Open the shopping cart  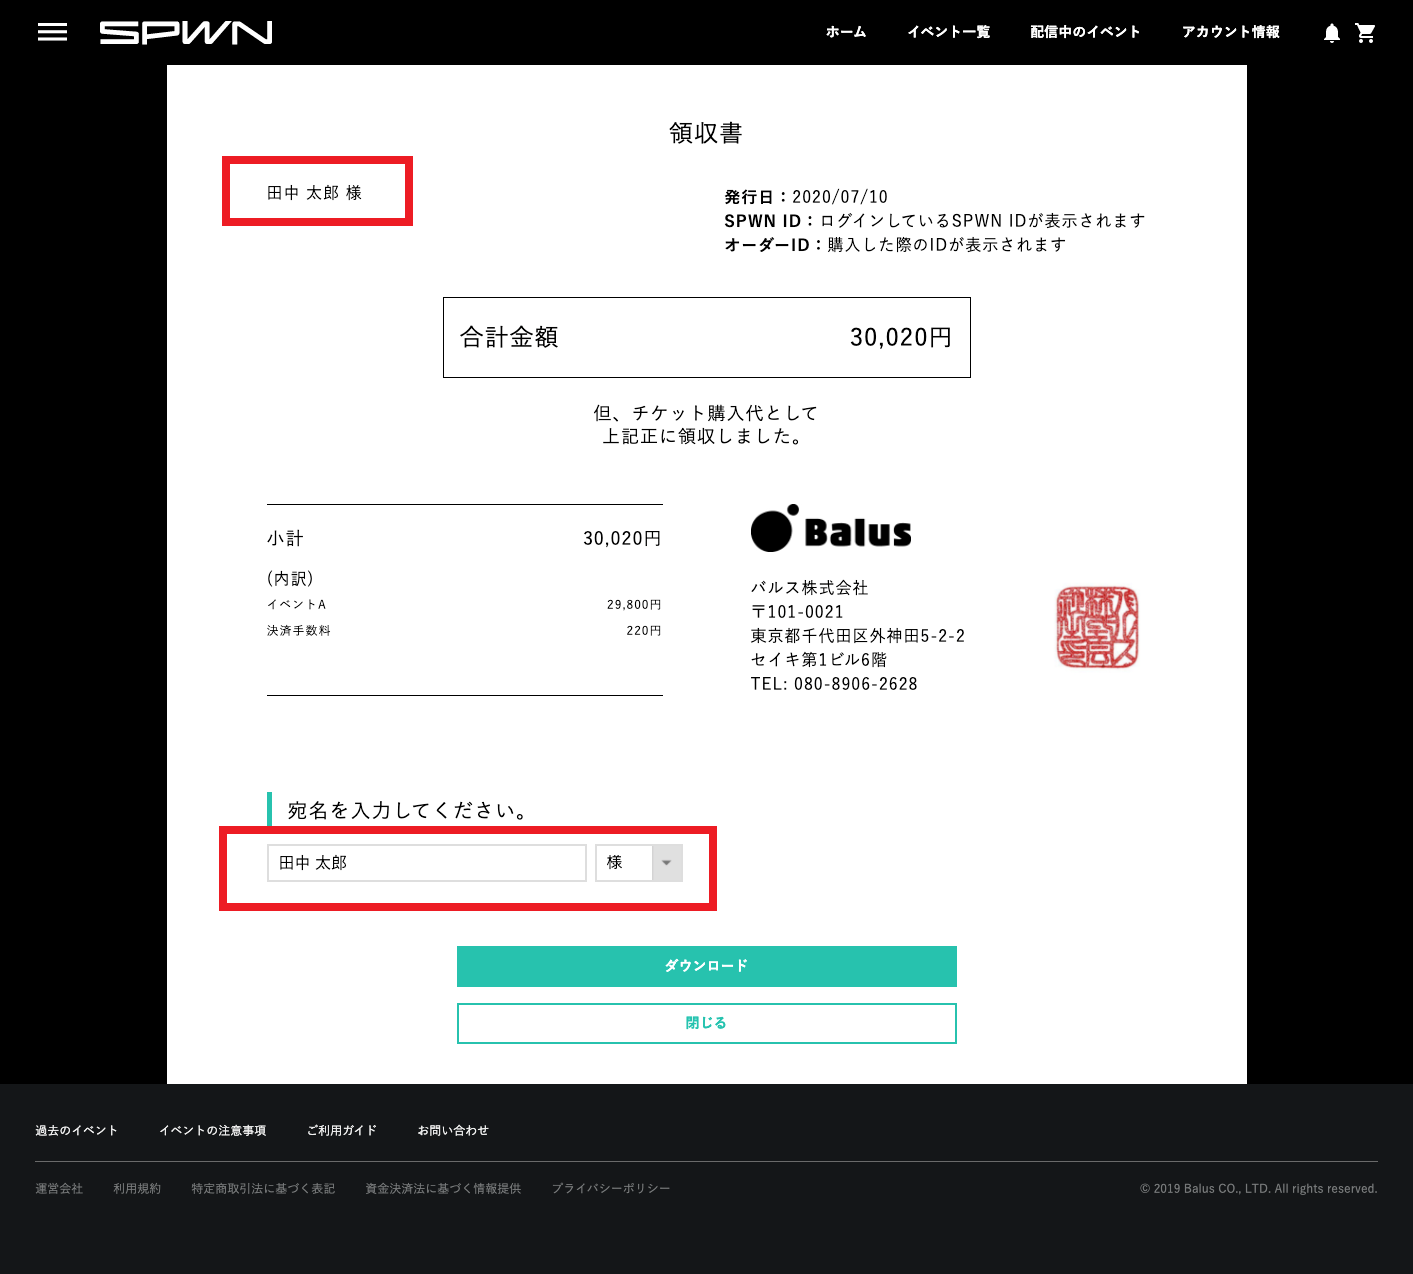(x=1365, y=33)
